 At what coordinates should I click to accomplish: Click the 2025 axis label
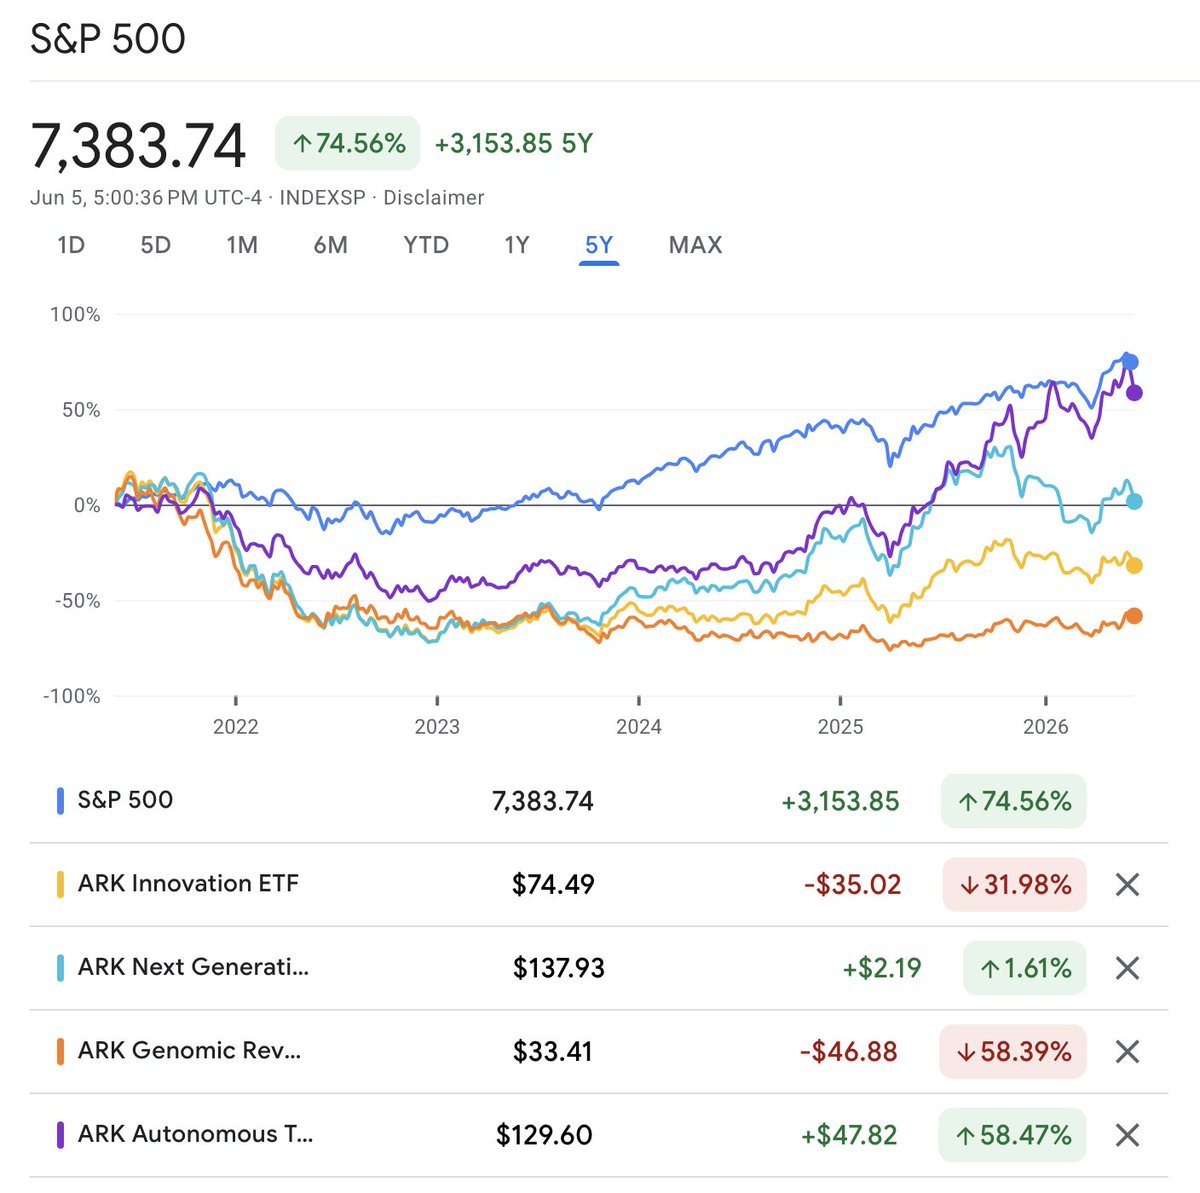pos(840,727)
